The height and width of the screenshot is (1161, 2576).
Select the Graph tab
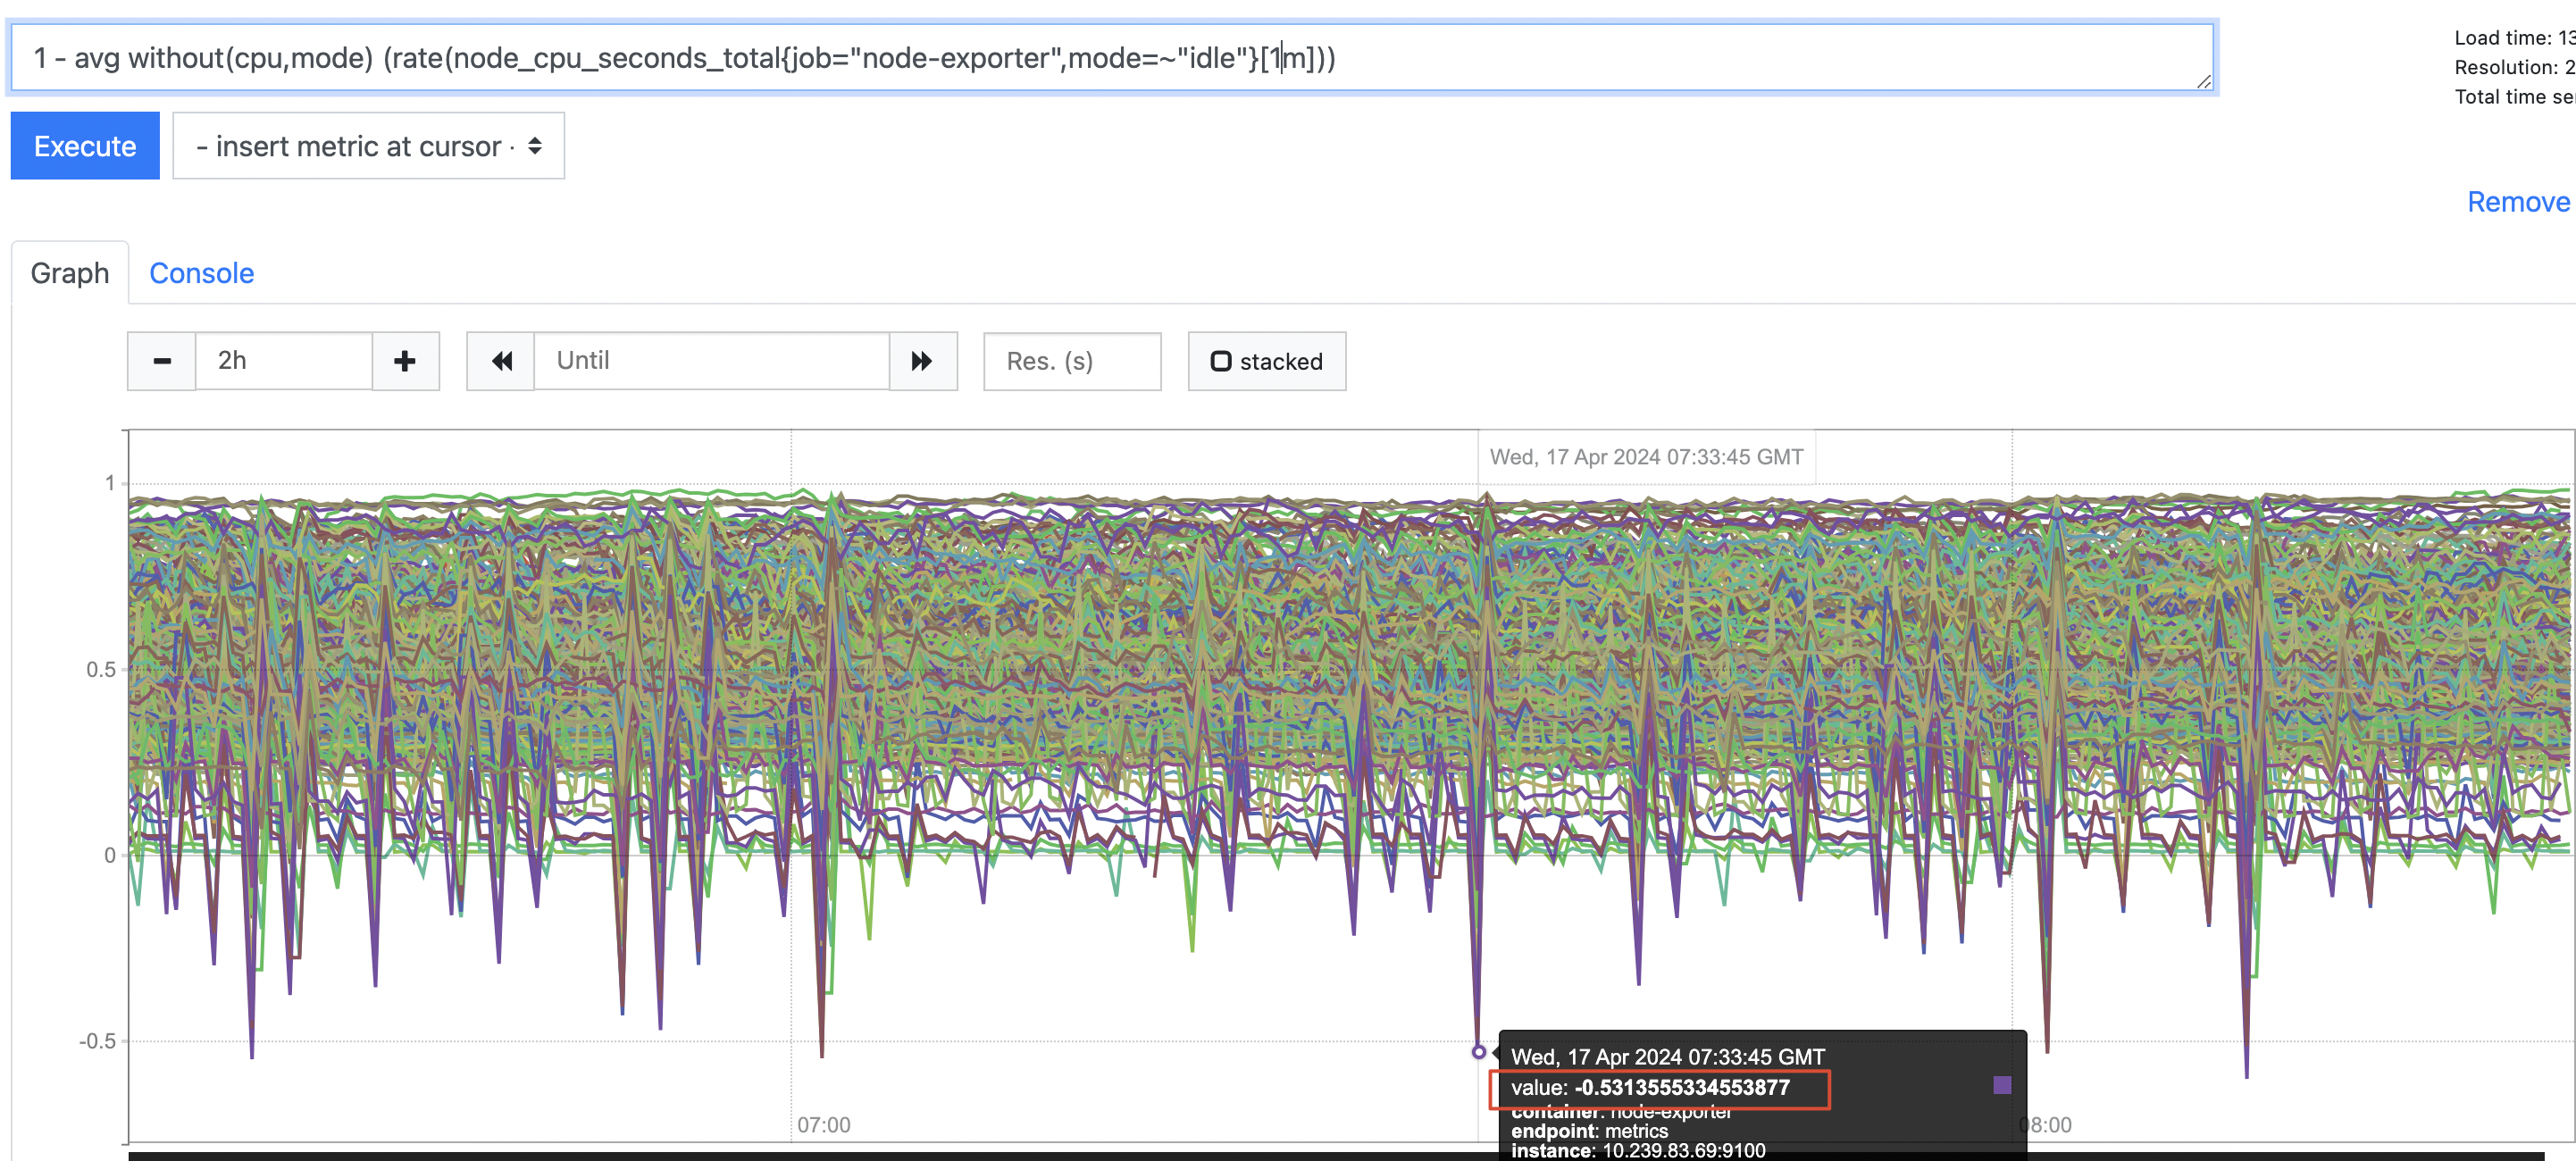point(69,273)
